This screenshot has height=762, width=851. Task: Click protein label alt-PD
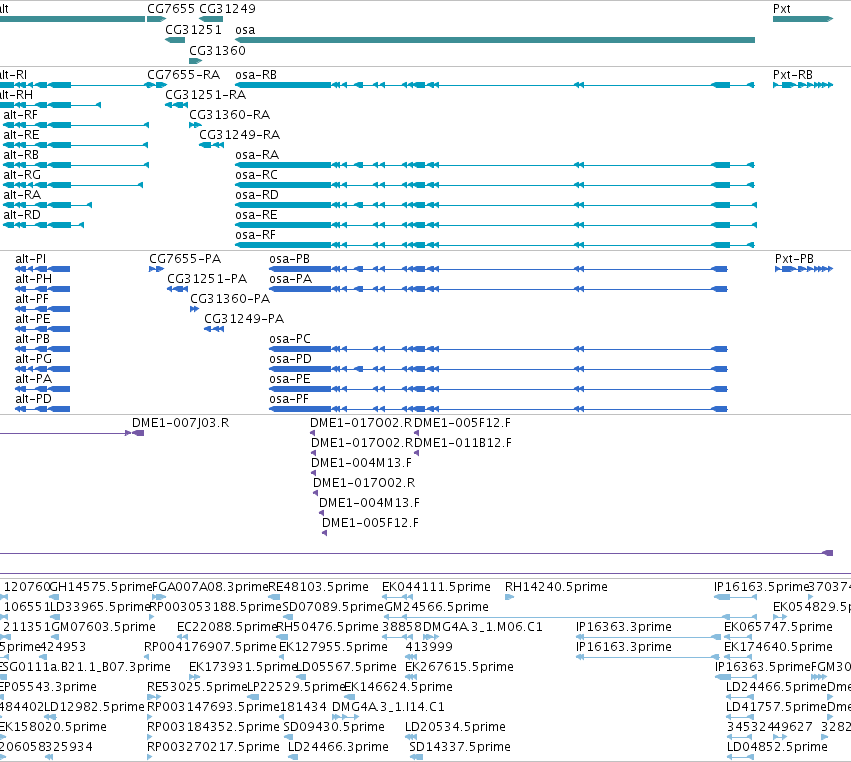pos(34,399)
